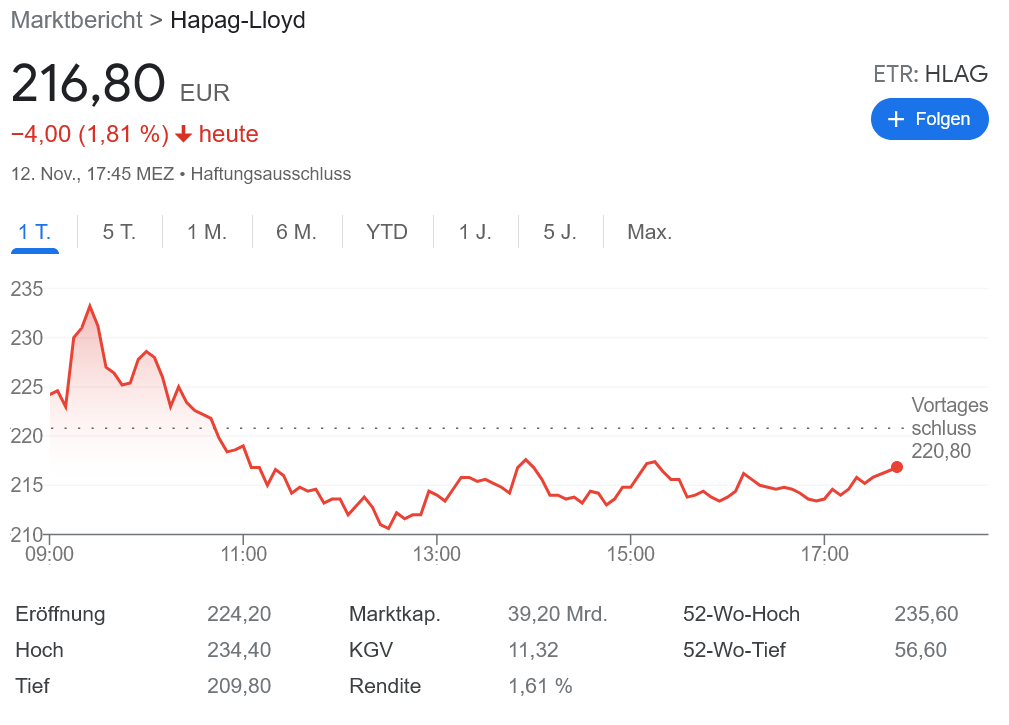
Task: Click the ETR: HLAG ticker symbol
Action: [930, 74]
